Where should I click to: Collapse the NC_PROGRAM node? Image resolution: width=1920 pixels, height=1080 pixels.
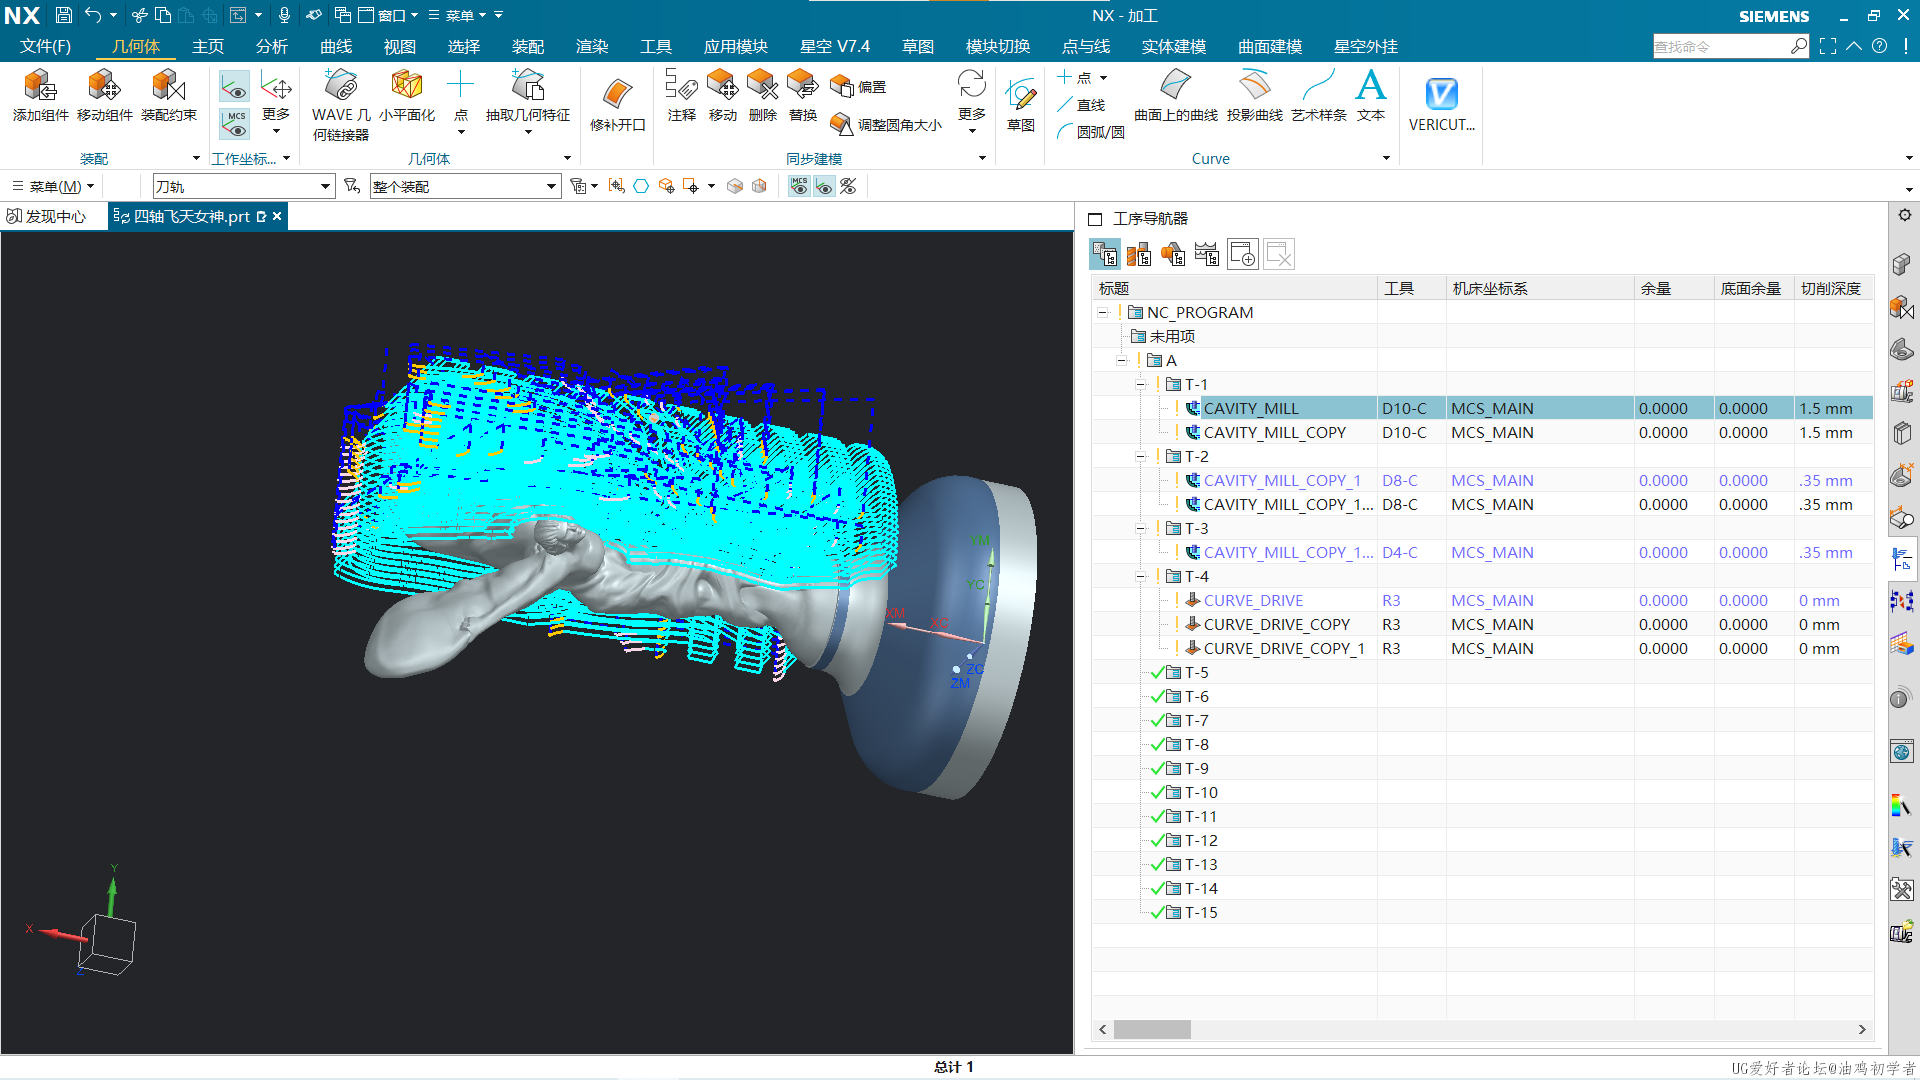[1103, 313]
